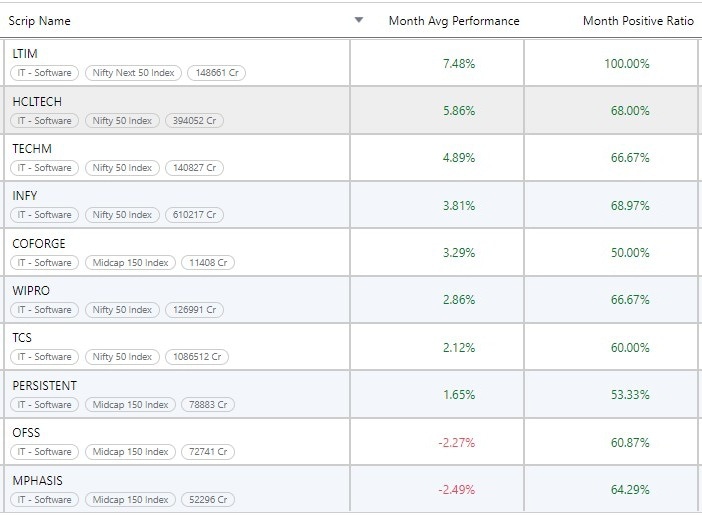The width and height of the screenshot is (702, 515).
Task: Sort by Month Avg Performance column header
Action: 454,21
